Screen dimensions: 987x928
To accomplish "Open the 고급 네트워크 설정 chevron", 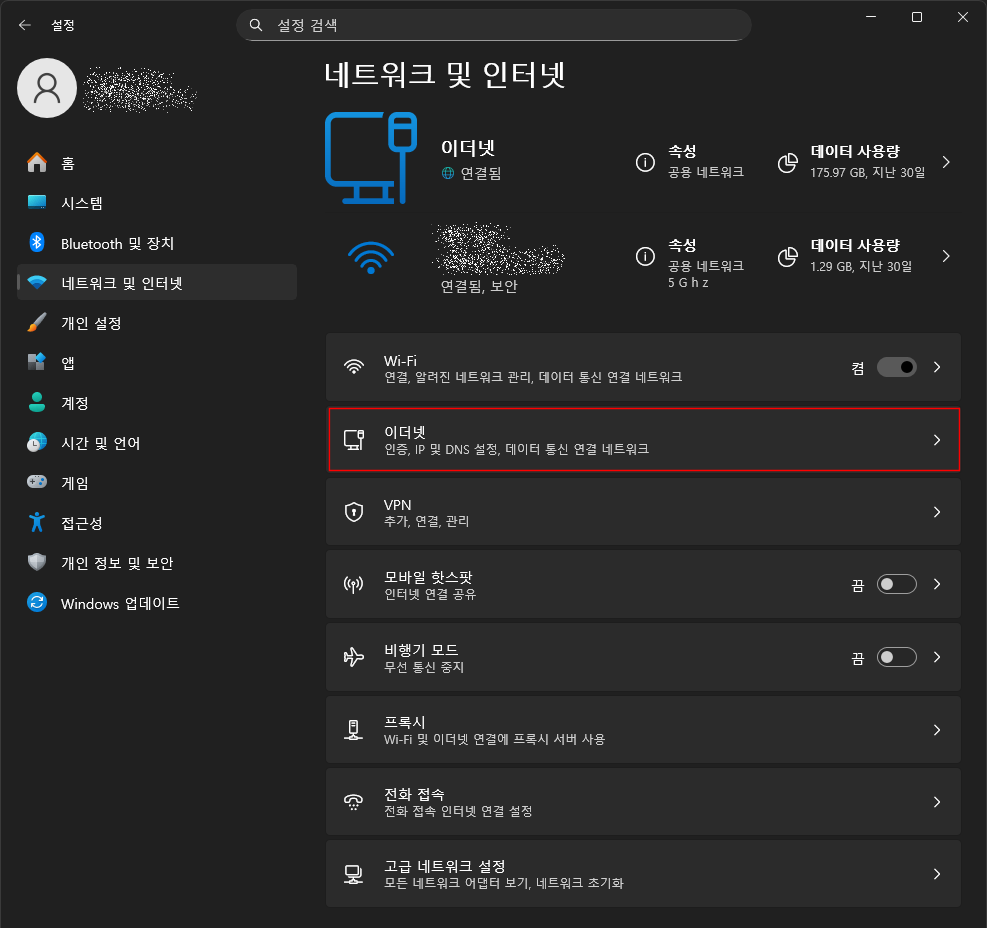I will point(937,874).
